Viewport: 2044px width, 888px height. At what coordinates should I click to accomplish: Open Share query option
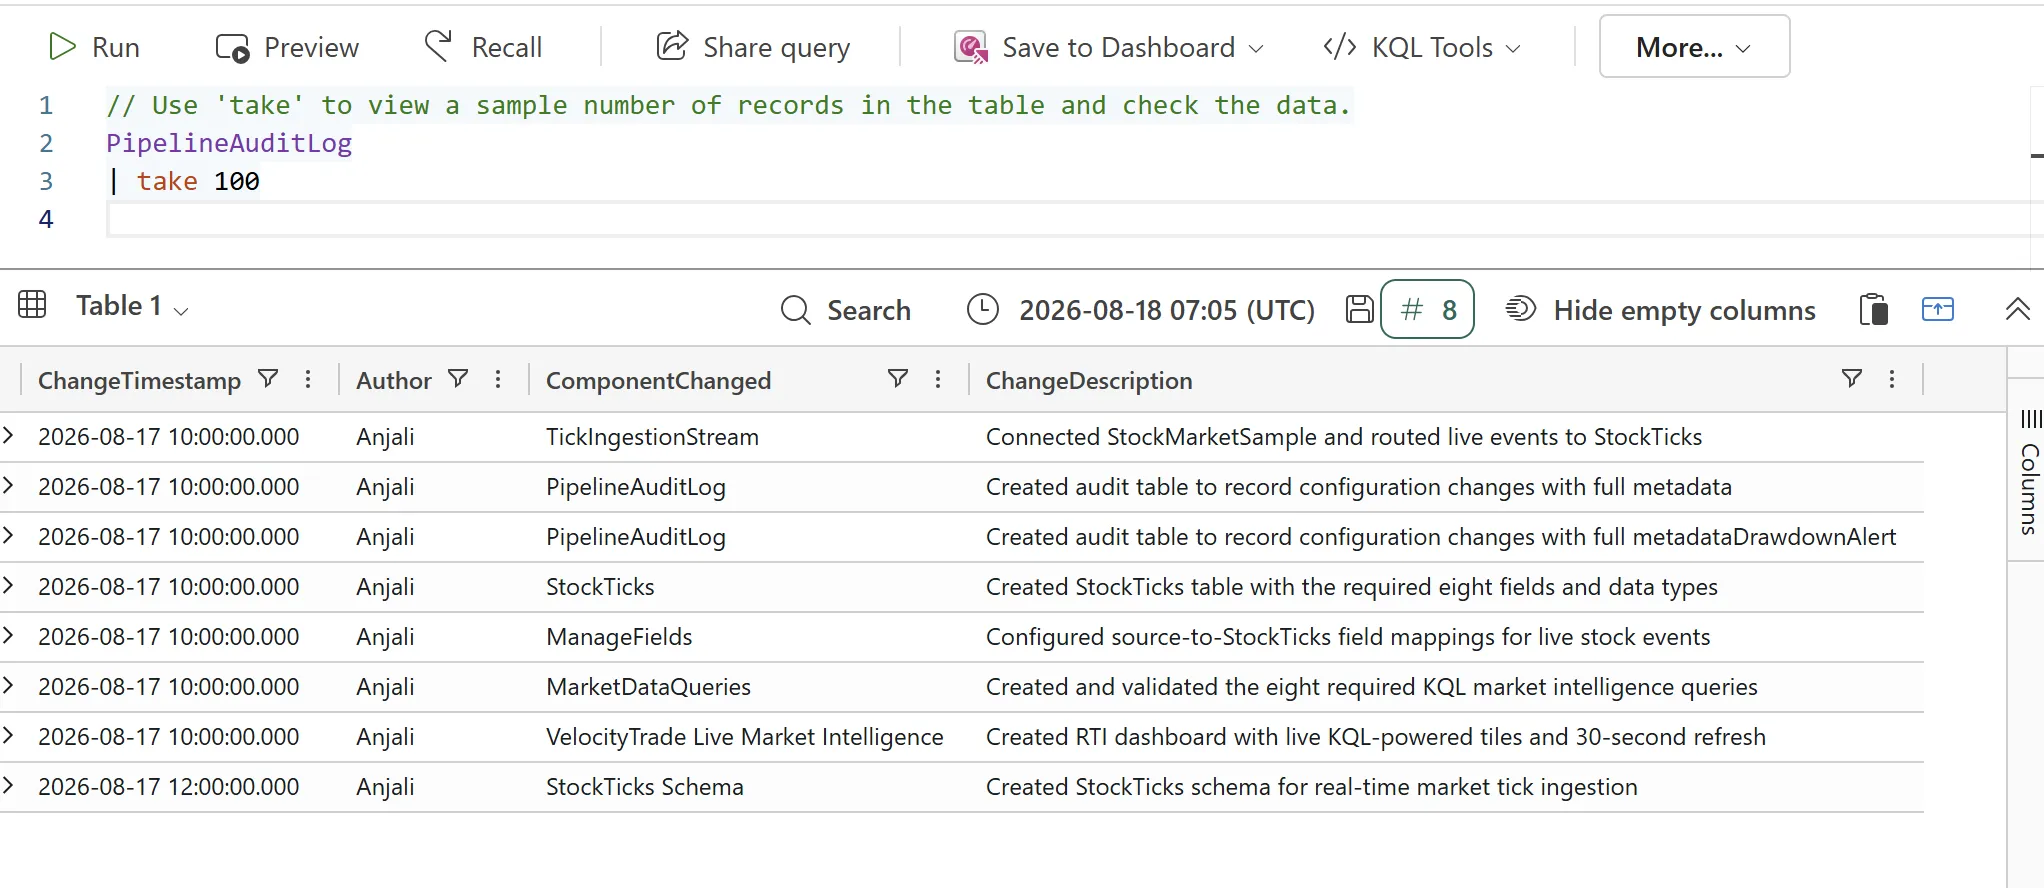(753, 47)
